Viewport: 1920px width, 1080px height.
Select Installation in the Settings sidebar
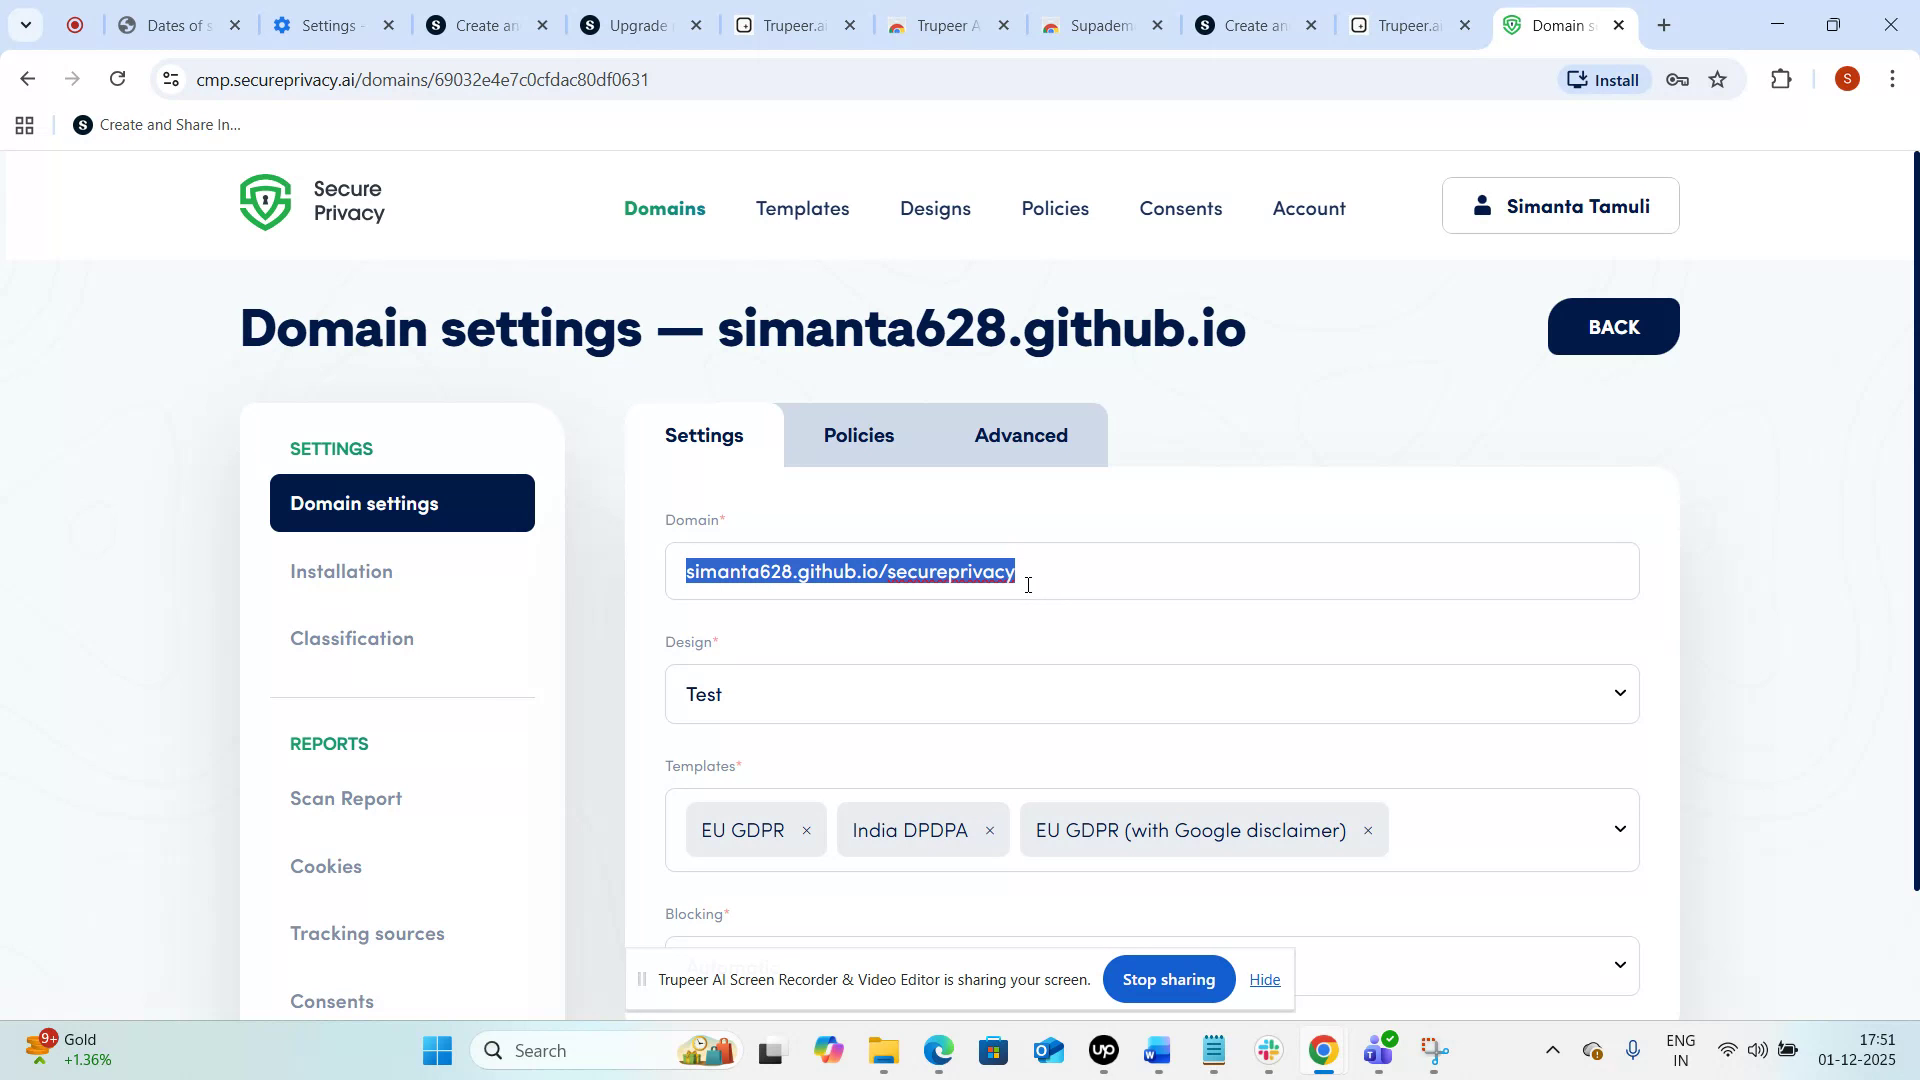pos(341,571)
